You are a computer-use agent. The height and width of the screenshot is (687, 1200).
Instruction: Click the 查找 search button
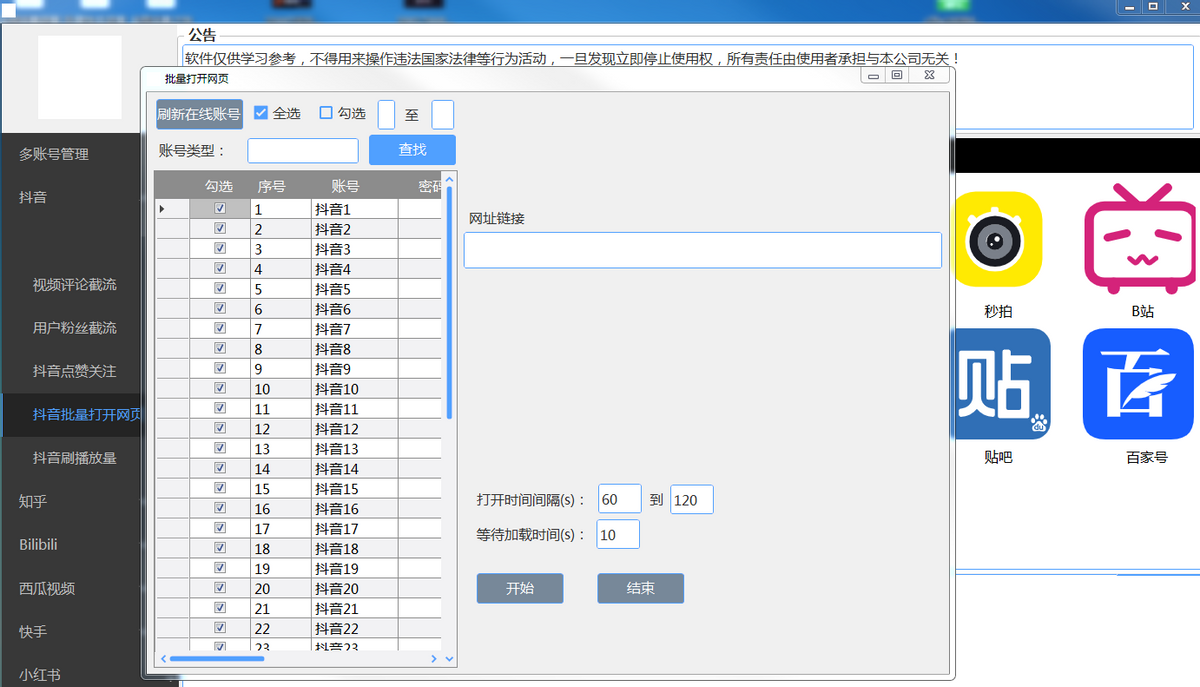point(412,150)
